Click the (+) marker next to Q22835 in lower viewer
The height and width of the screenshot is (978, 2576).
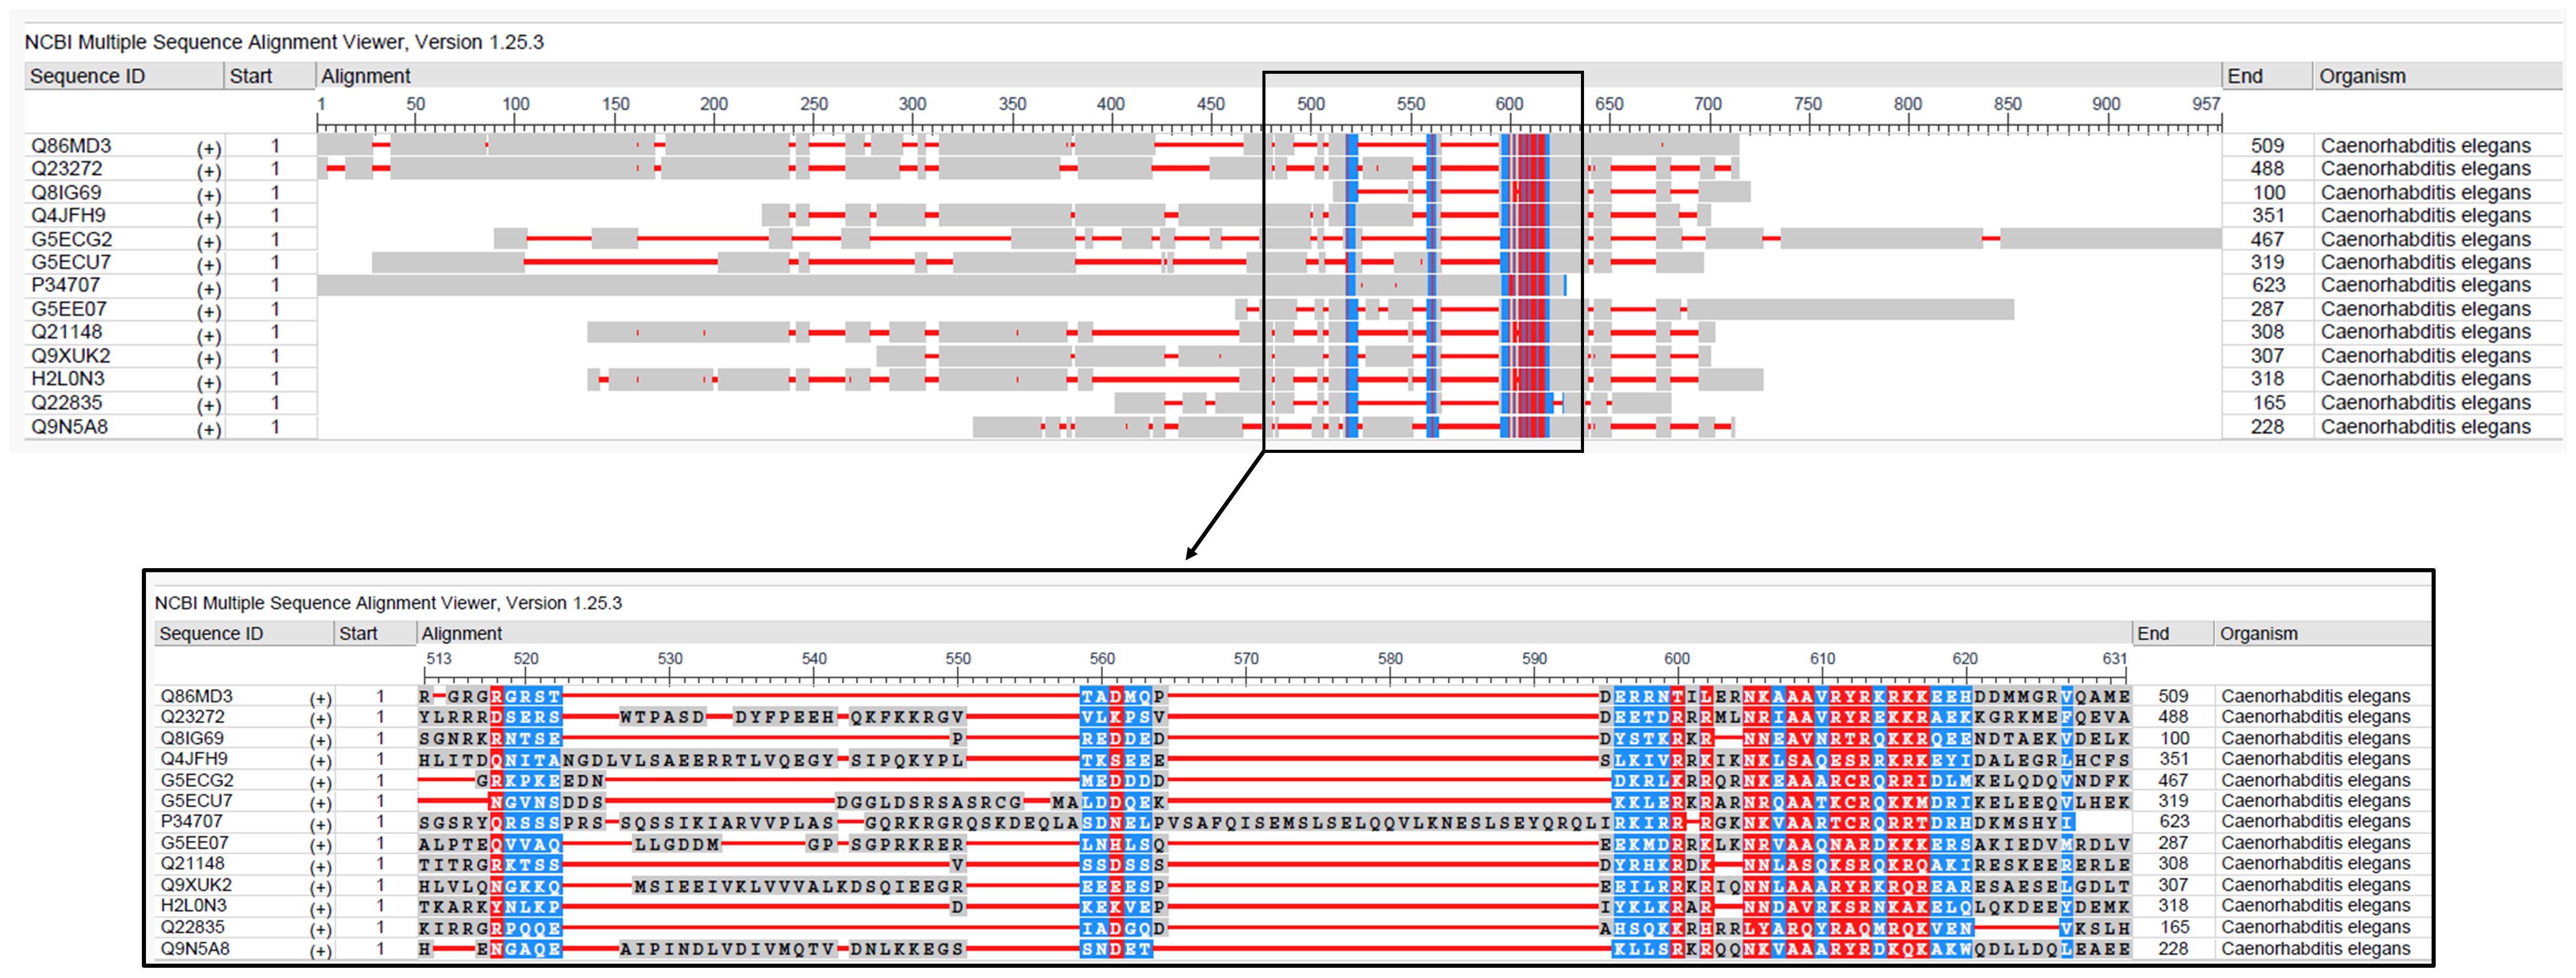click(x=320, y=929)
